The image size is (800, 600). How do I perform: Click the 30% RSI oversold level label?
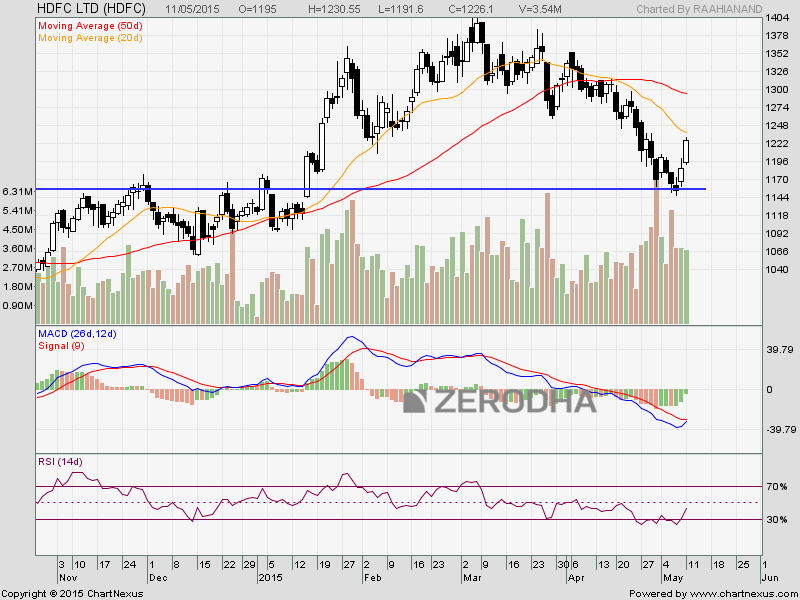click(776, 520)
